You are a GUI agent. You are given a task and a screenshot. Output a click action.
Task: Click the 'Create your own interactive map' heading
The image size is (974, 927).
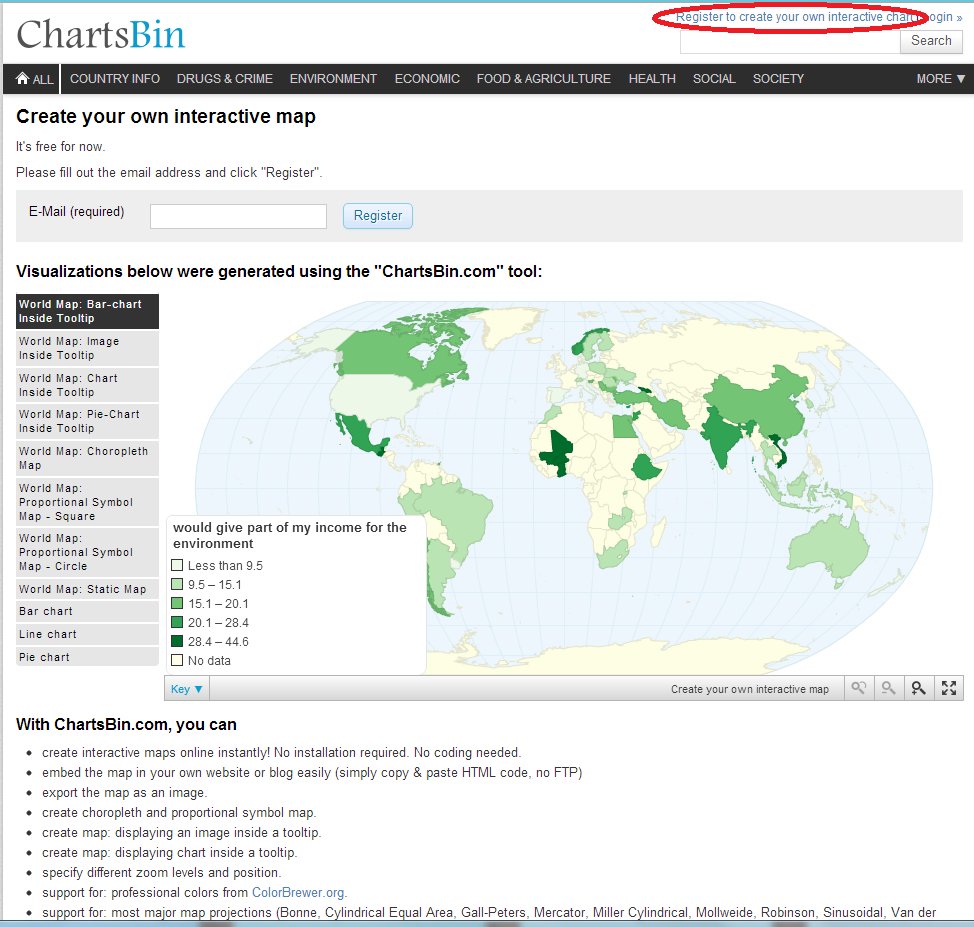[x=166, y=116]
